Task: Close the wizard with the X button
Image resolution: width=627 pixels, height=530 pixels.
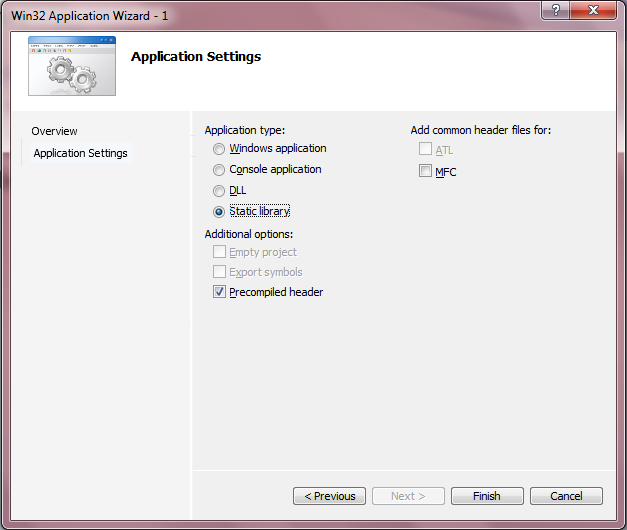Action: (593, 10)
